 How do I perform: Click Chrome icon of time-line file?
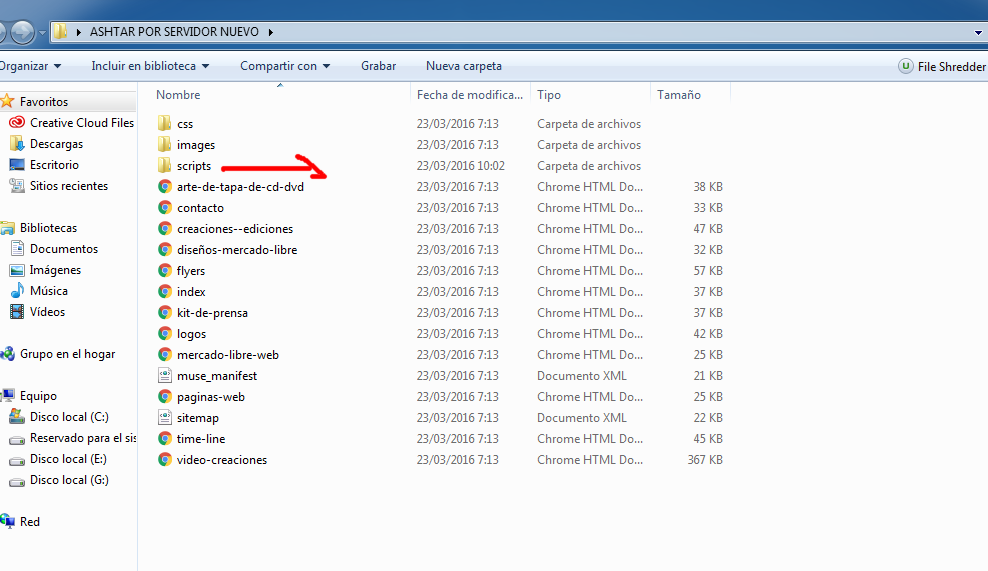tap(164, 439)
